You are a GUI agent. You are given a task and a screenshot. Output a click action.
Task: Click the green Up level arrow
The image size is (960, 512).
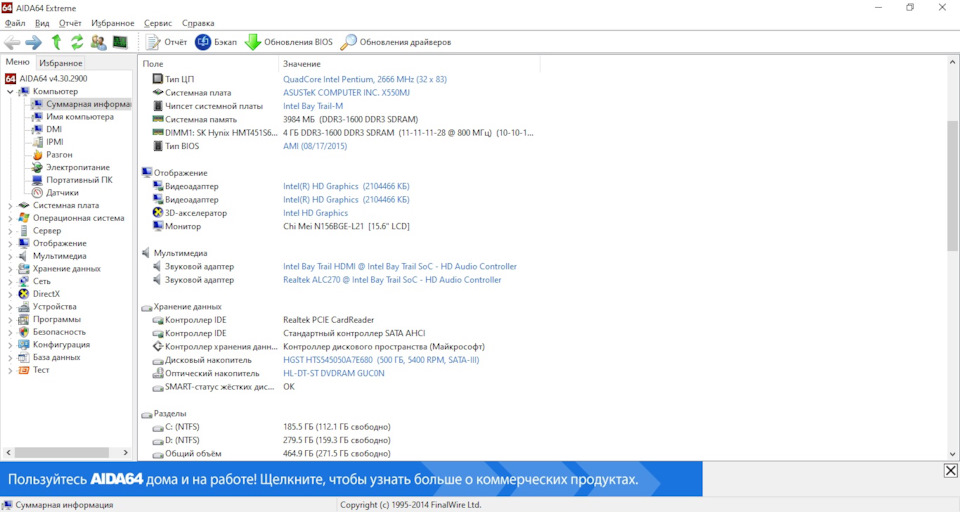coord(56,42)
